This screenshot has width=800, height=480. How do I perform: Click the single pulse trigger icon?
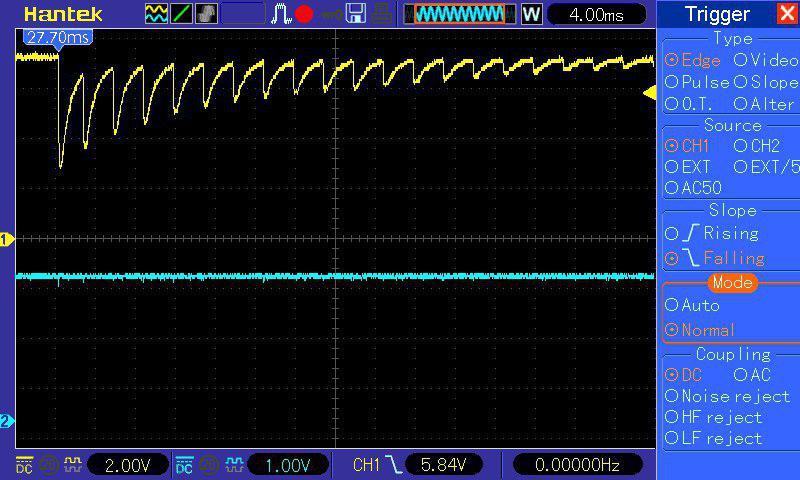point(280,14)
